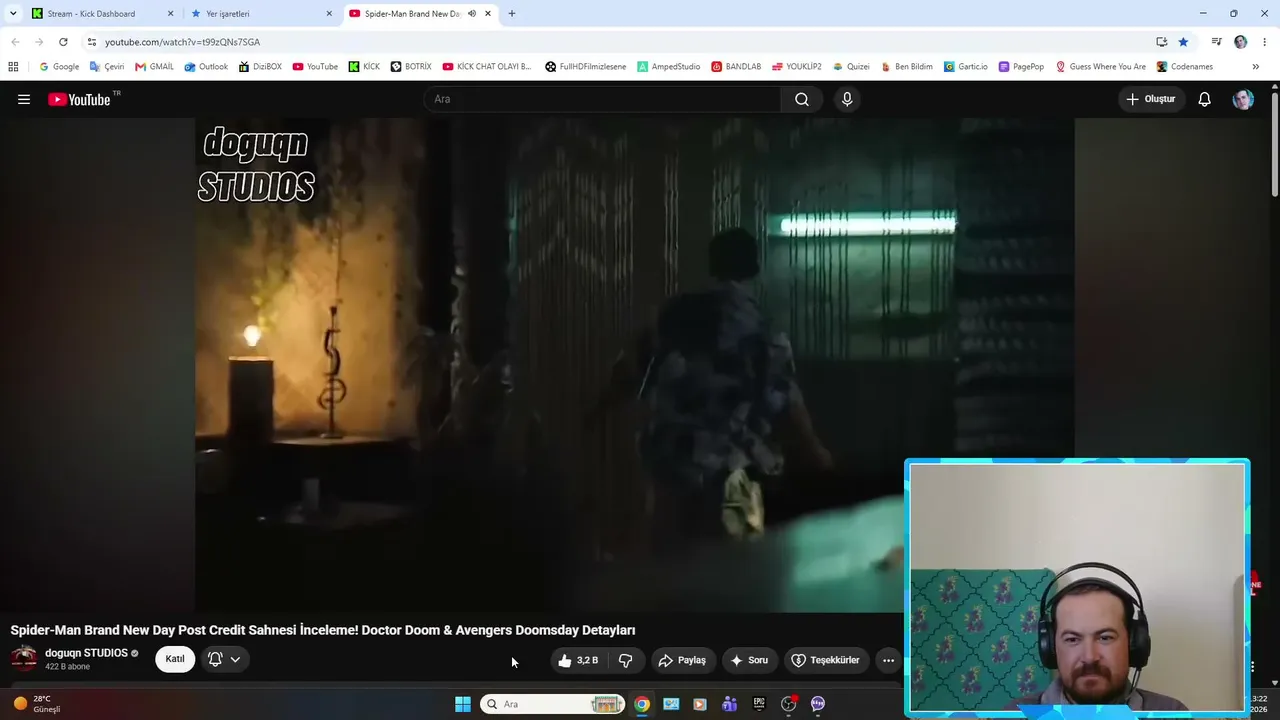Open the Chrome apps grid in bookmarks bar
Viewport: 1280px width, 720px height.
coord(13,67)
